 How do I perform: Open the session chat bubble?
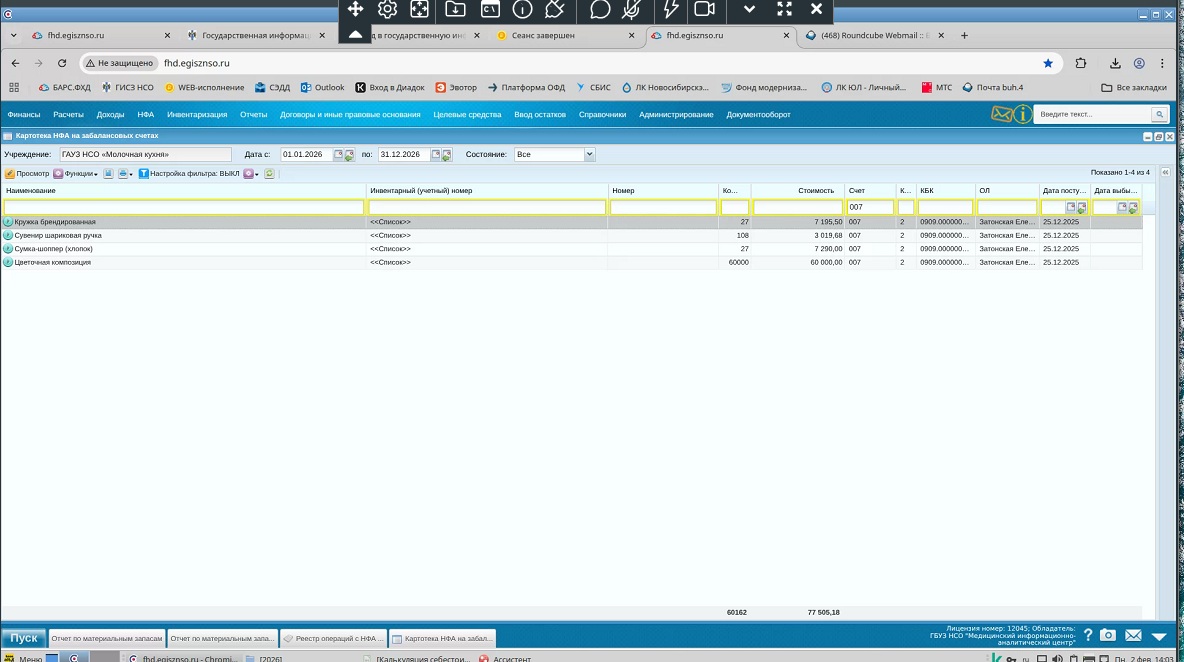tap(600, 9)
